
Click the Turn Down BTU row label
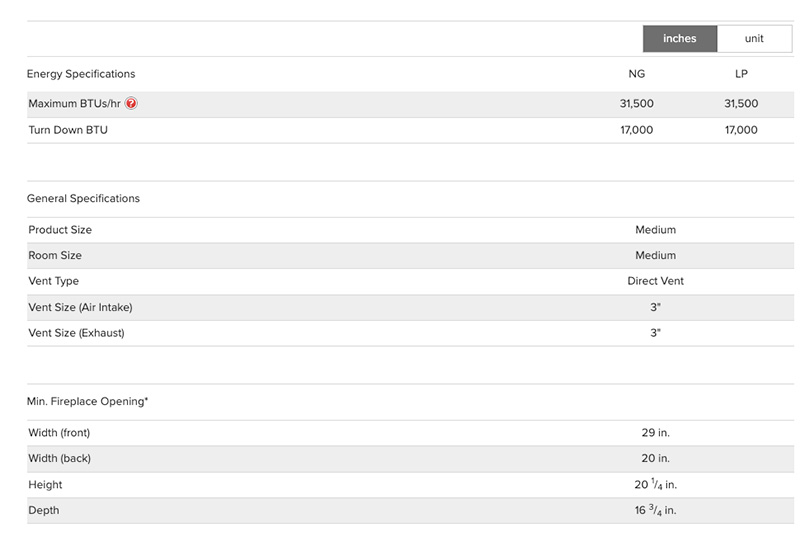click(x=68, y=130)
